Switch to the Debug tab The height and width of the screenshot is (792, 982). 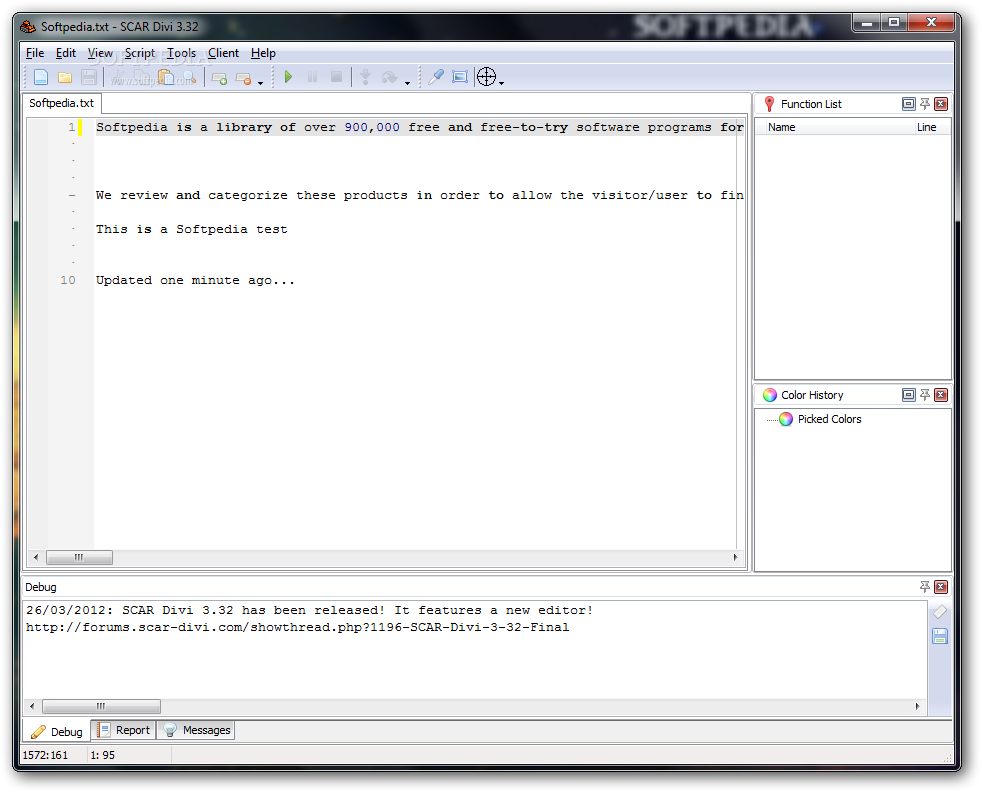56,731
